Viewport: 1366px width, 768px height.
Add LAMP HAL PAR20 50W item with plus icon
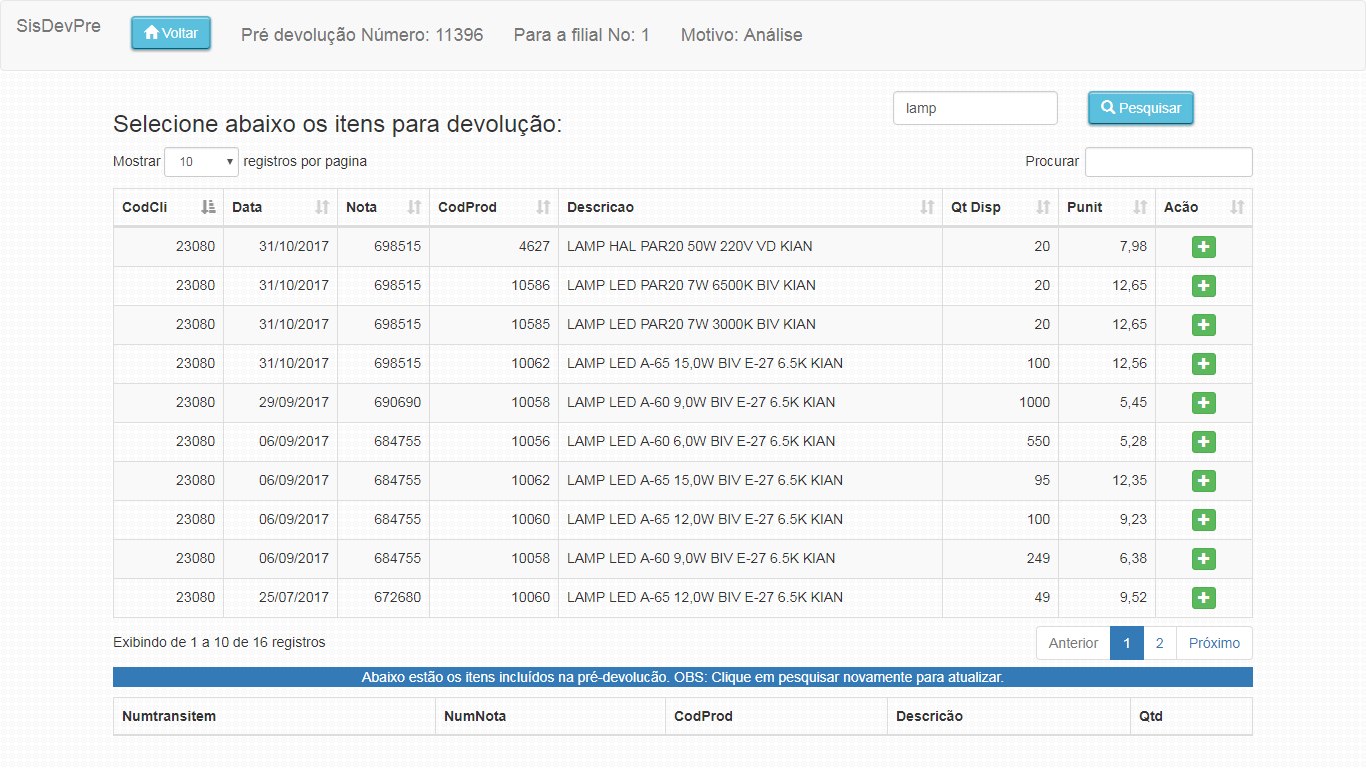1203,247
